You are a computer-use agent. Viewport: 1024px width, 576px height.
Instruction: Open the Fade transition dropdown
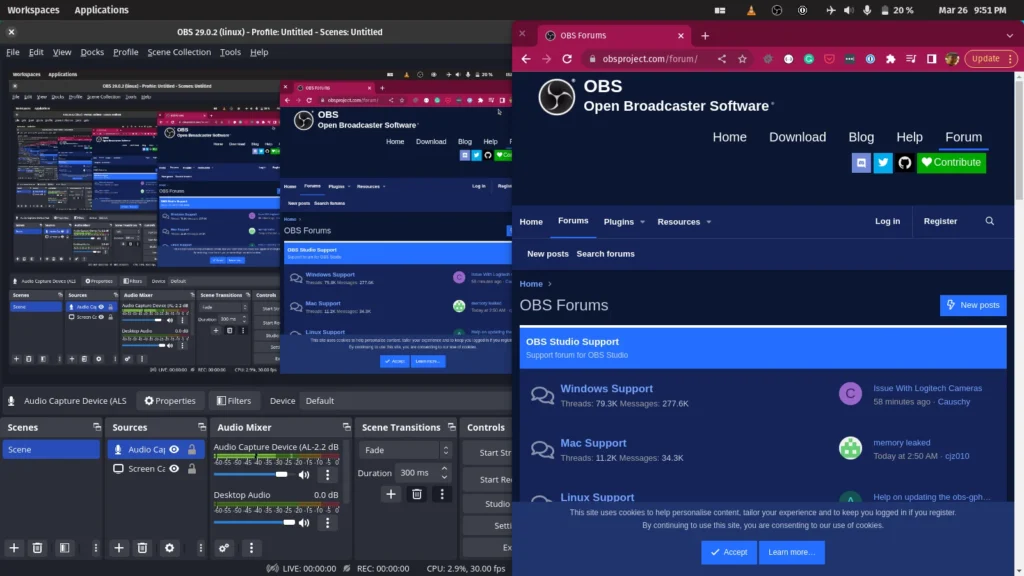point(398,450)
